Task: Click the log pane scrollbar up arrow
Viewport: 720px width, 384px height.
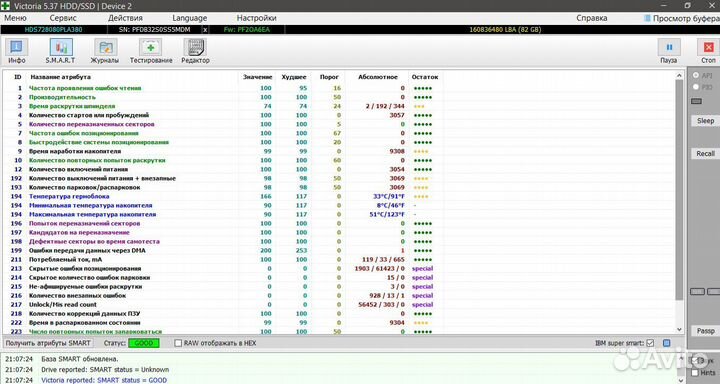Action: (x=680, y=358)
